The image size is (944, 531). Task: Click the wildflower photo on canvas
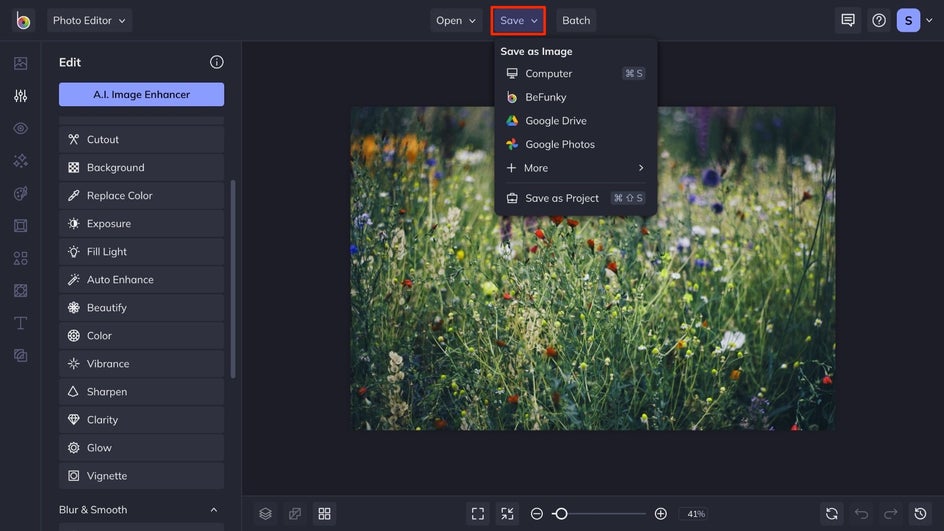click(593, 269)
